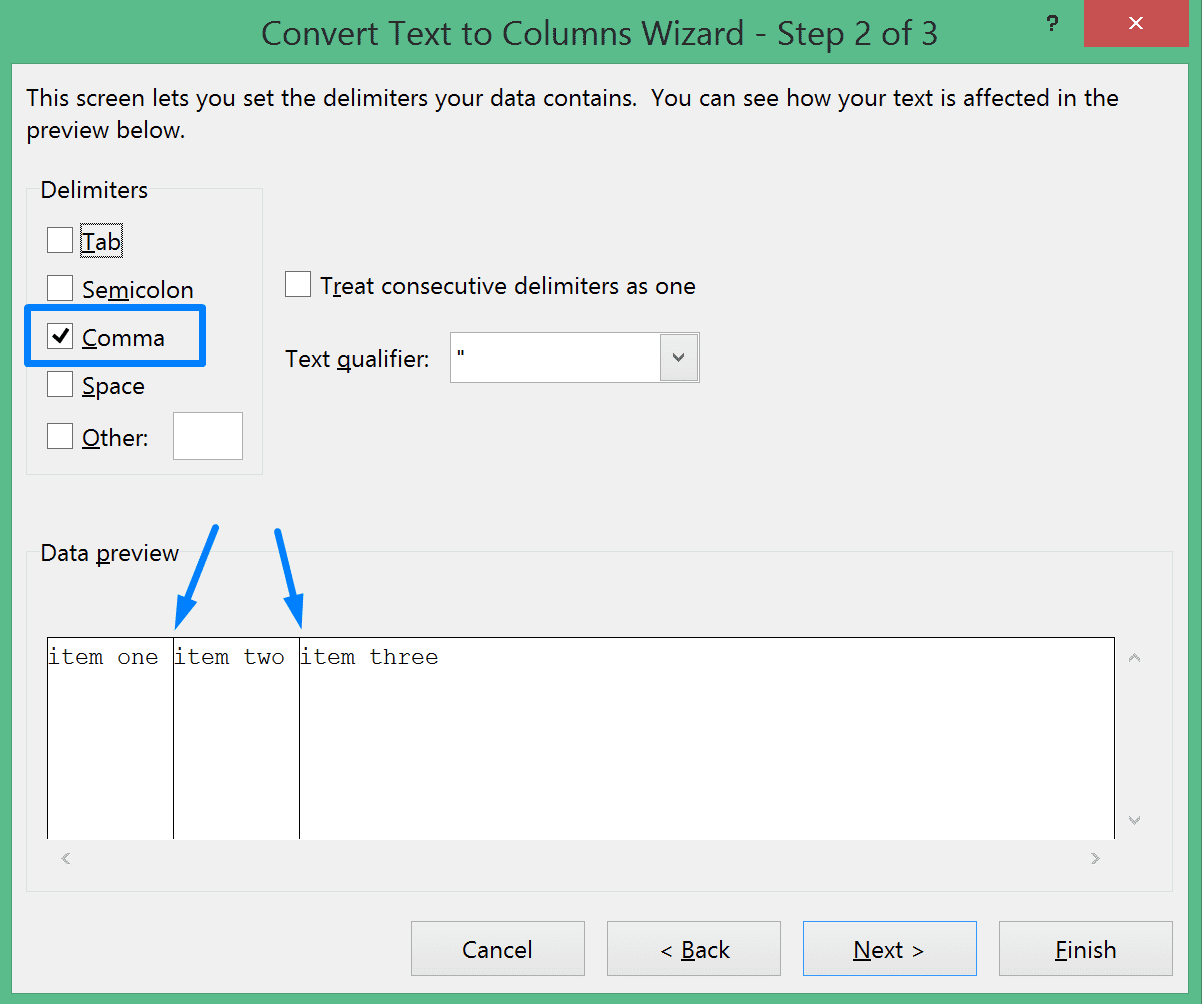This screenshot has width=1202, height=1004.
Task: Advance to step 3 with Next
Action: point(889,948)
